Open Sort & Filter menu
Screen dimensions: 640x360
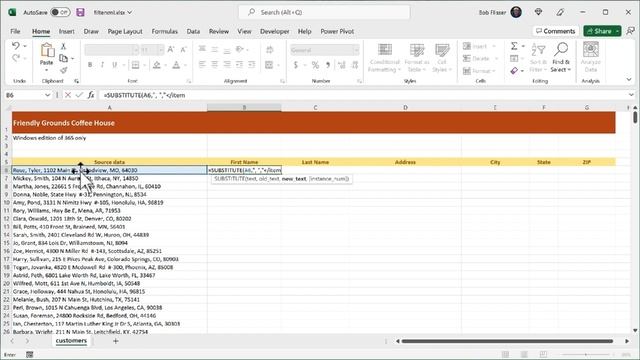pos(538,58)
